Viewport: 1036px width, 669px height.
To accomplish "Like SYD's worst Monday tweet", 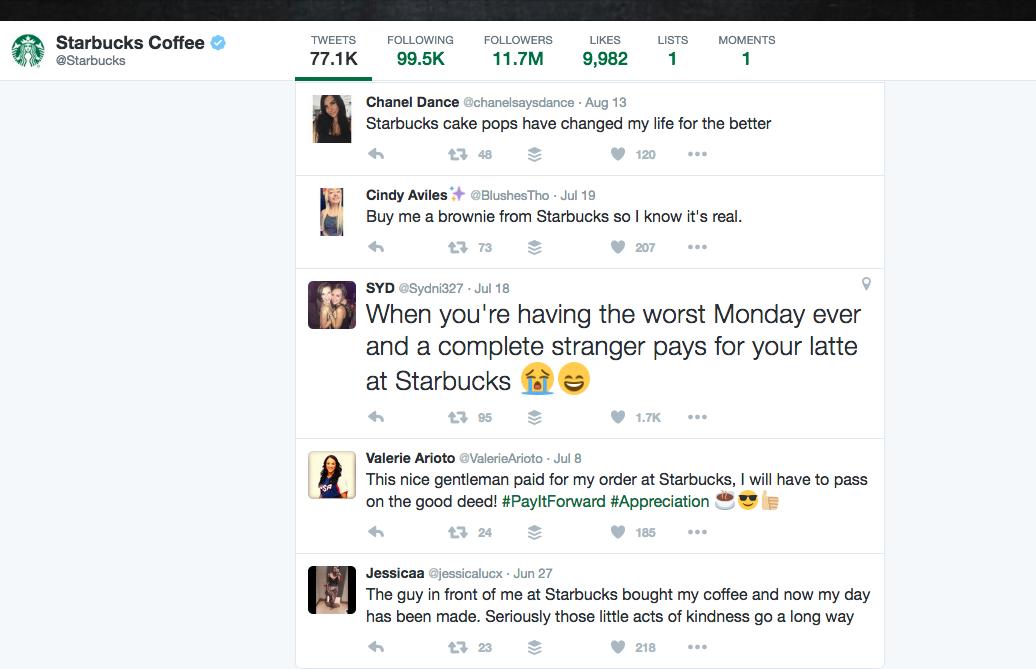I will coord(618,417).
